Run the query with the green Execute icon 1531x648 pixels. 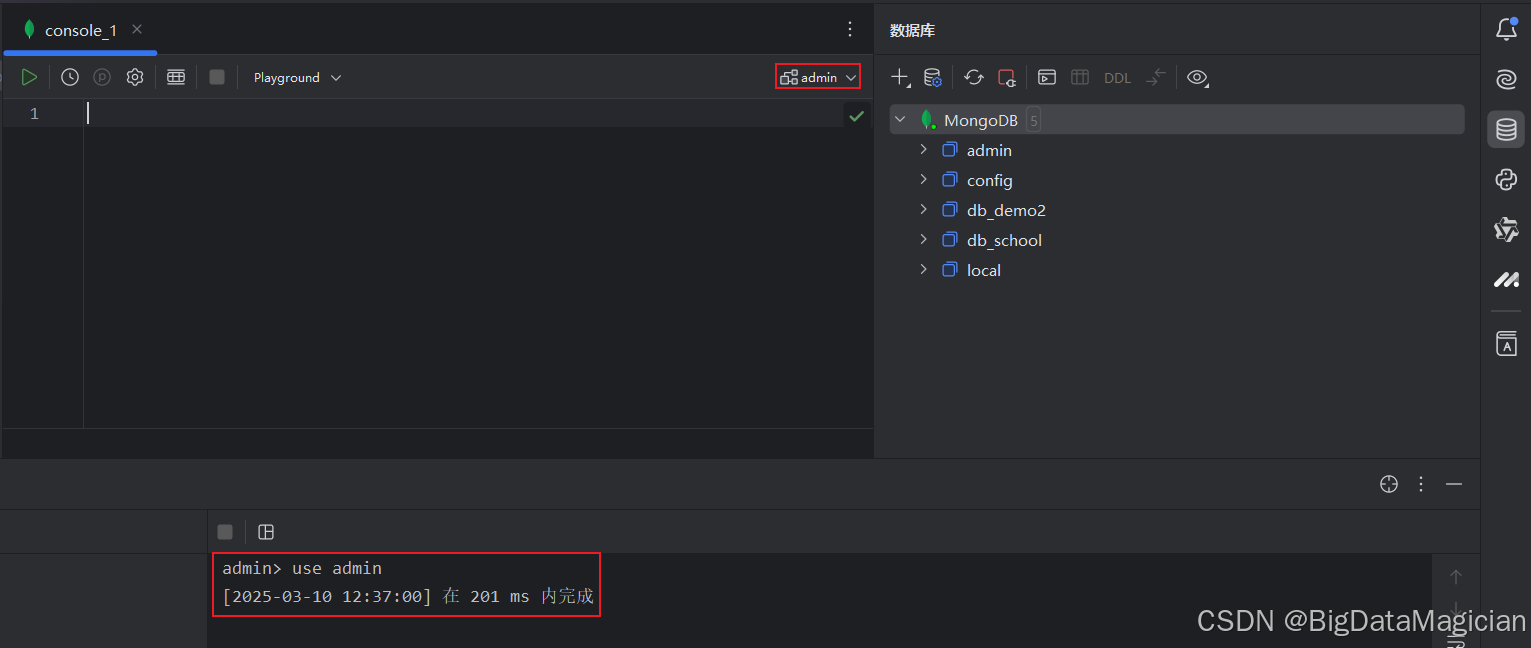coord(29,77)
